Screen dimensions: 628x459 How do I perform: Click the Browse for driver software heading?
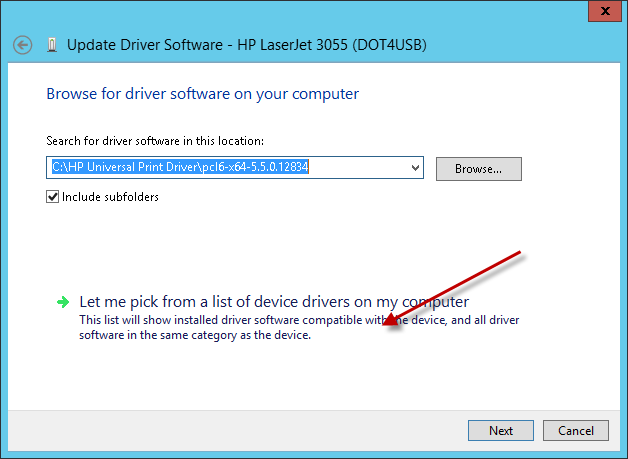(x=202, y=94)
